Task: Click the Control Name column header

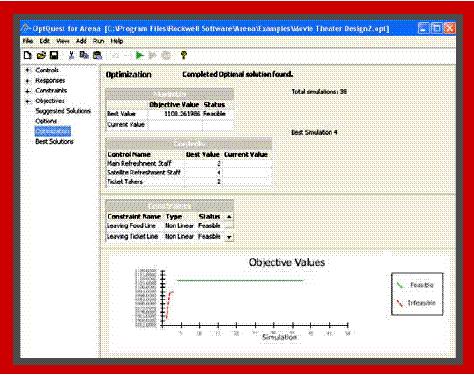Action: click(x=129, y=155)
